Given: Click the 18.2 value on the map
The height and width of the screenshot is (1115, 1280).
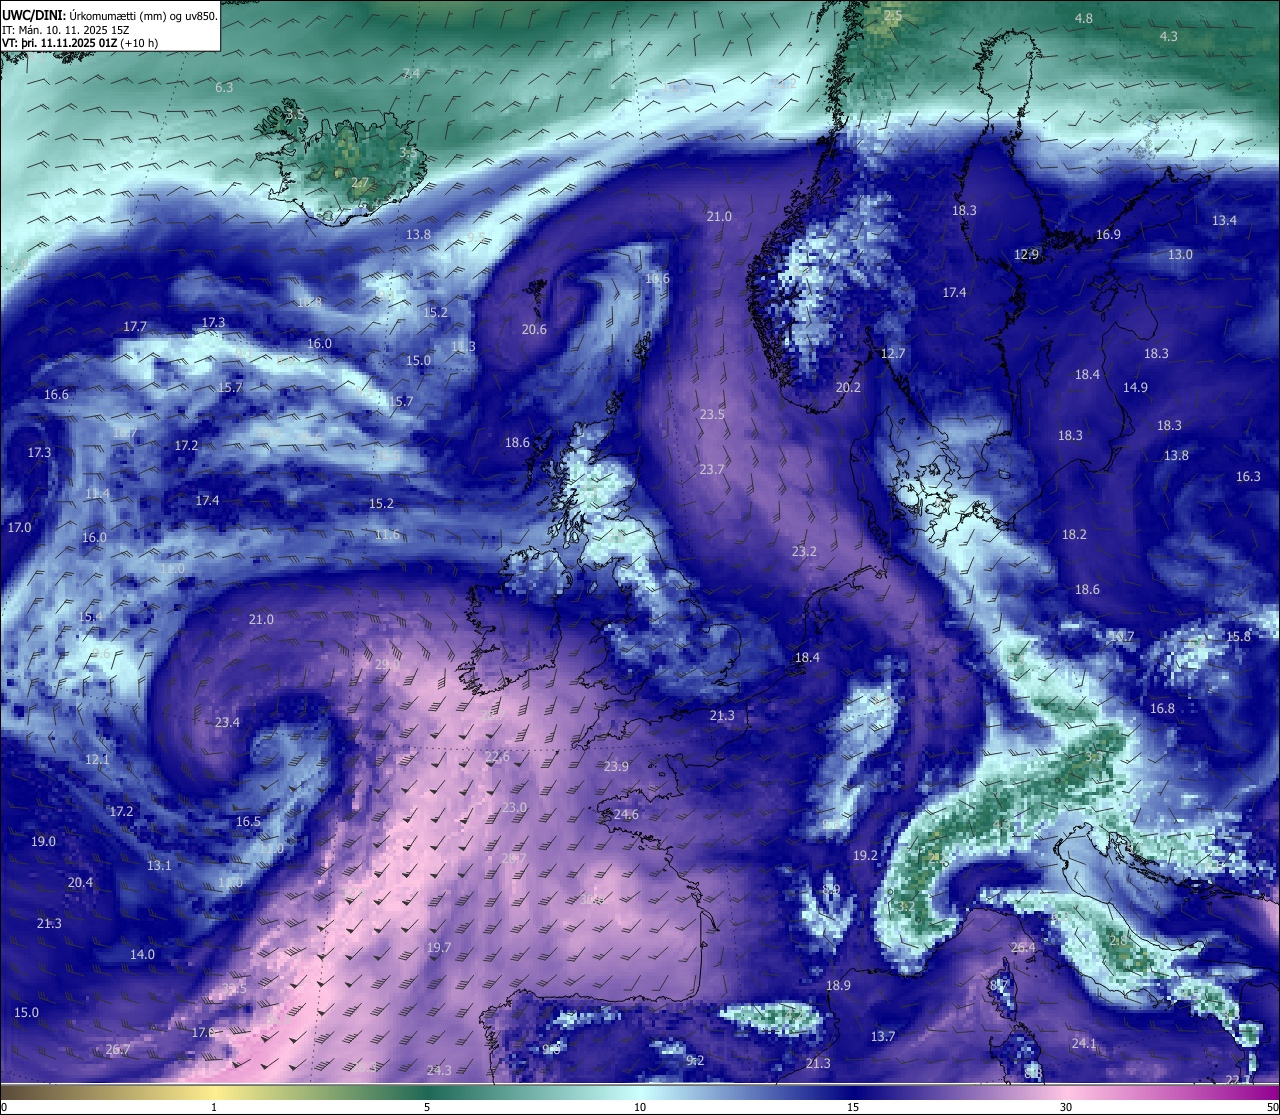Looking at the screenshot, I should pos(1074,534).
